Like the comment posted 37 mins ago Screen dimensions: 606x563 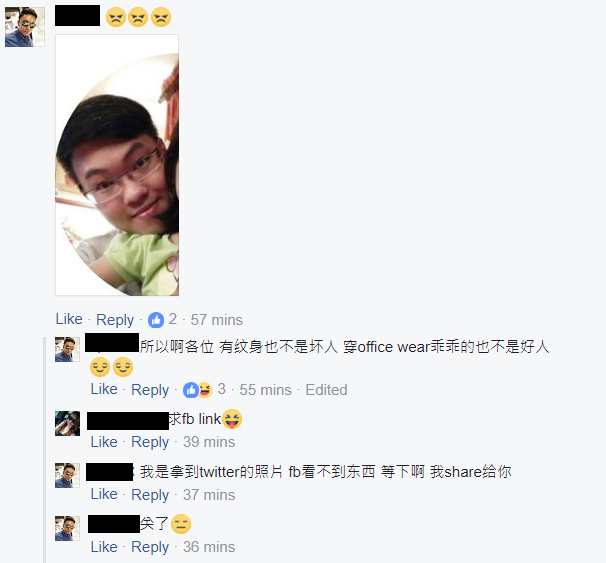pos(104,495)
